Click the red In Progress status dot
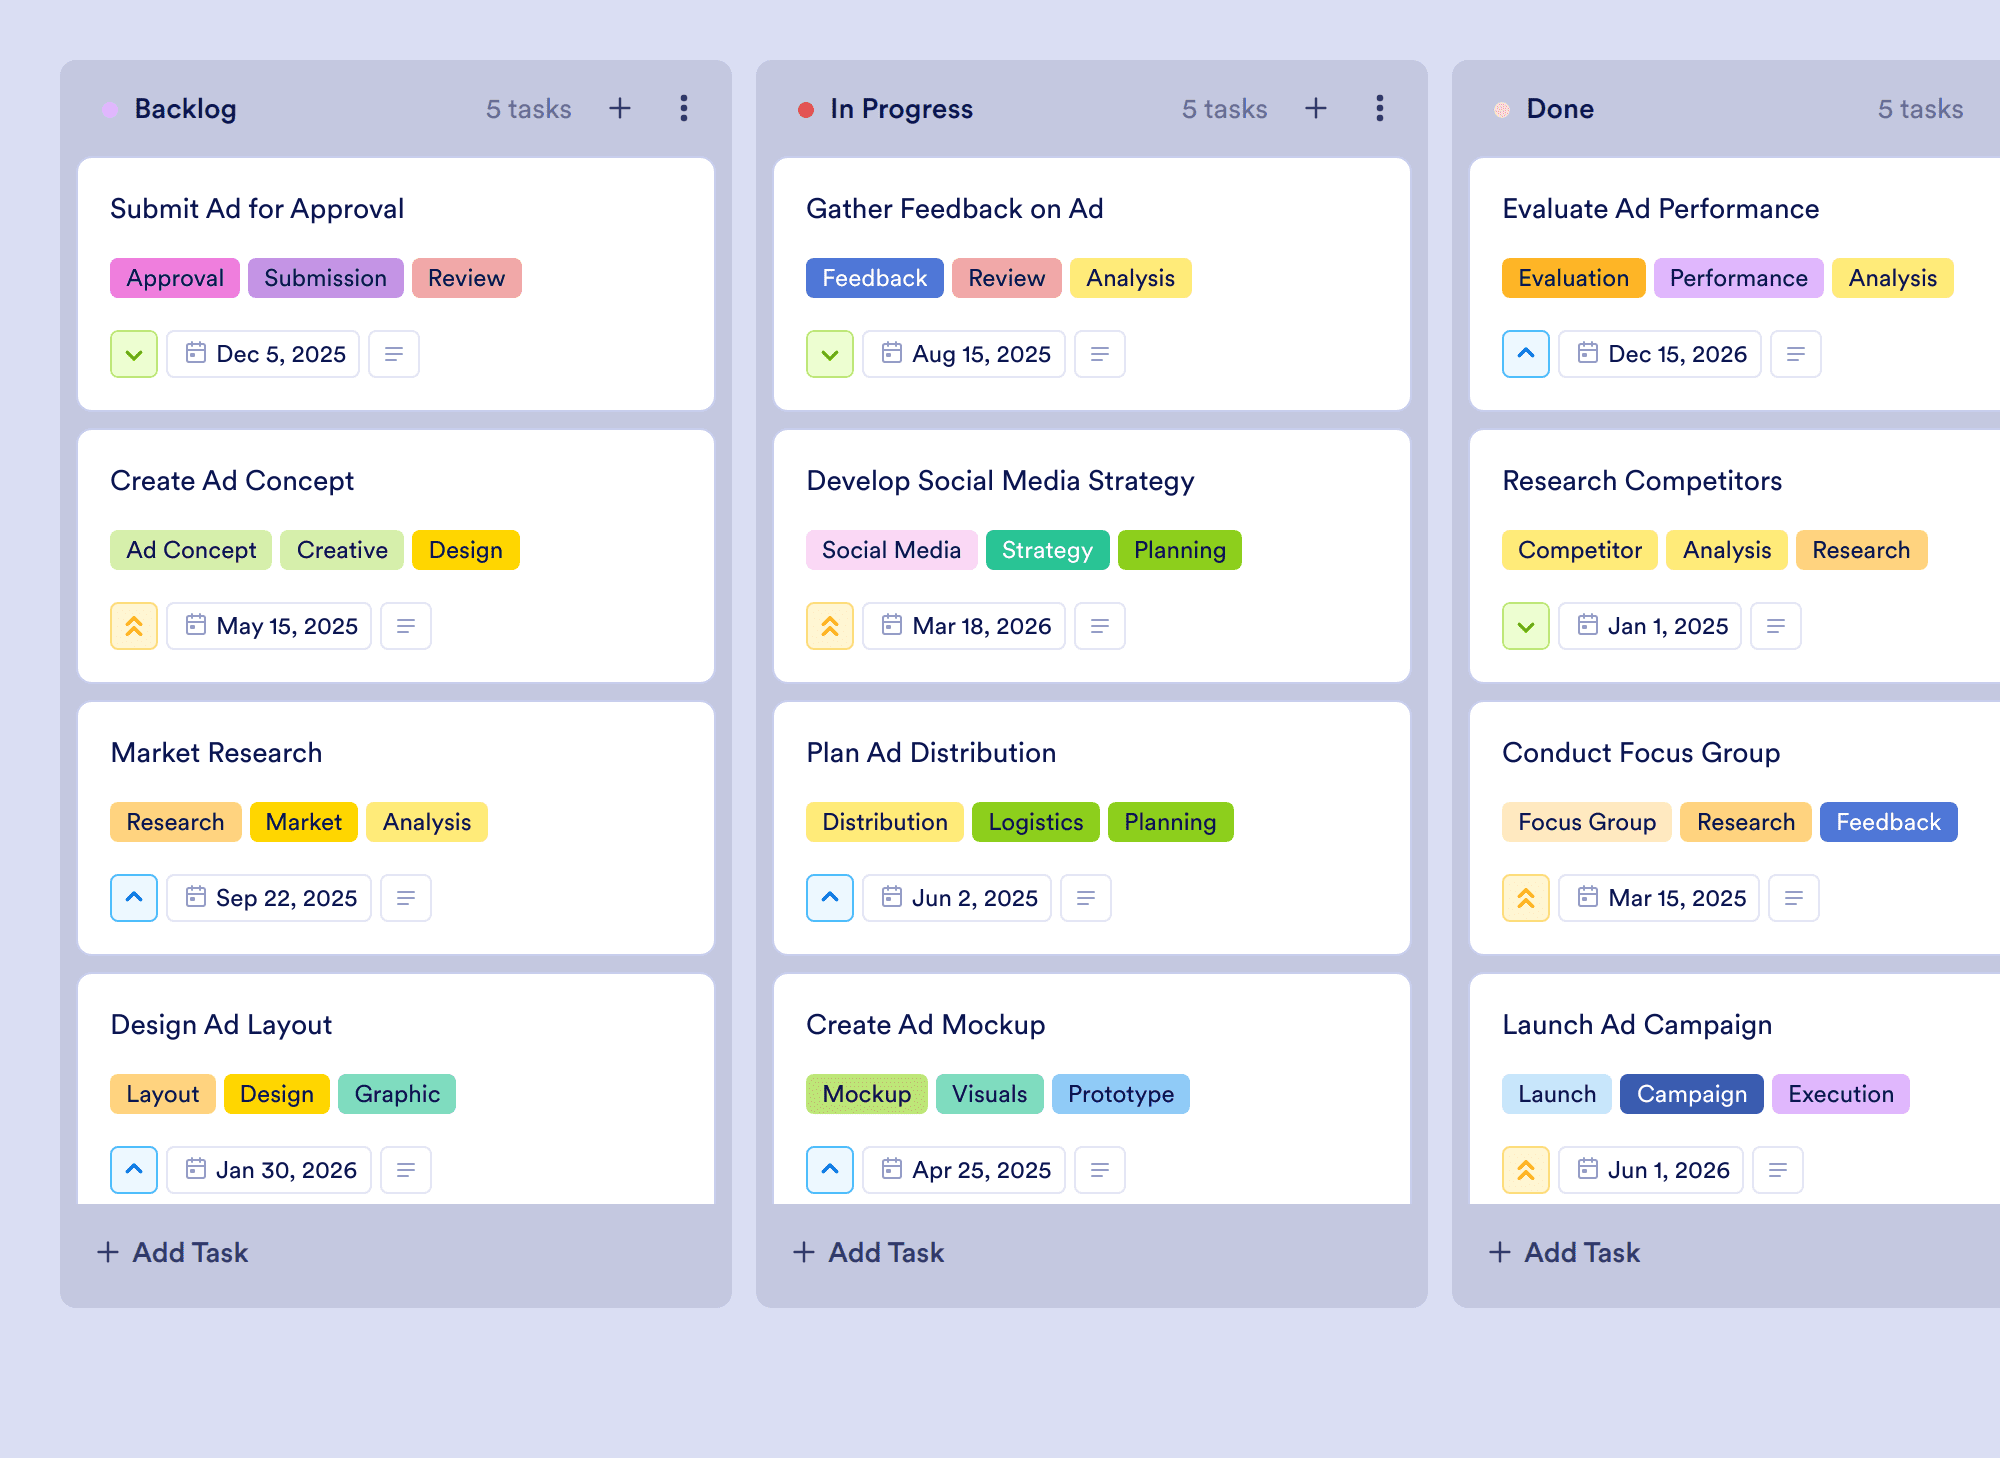Image resolution: width=2000 pixels, height=1458 pixels. 806,110
